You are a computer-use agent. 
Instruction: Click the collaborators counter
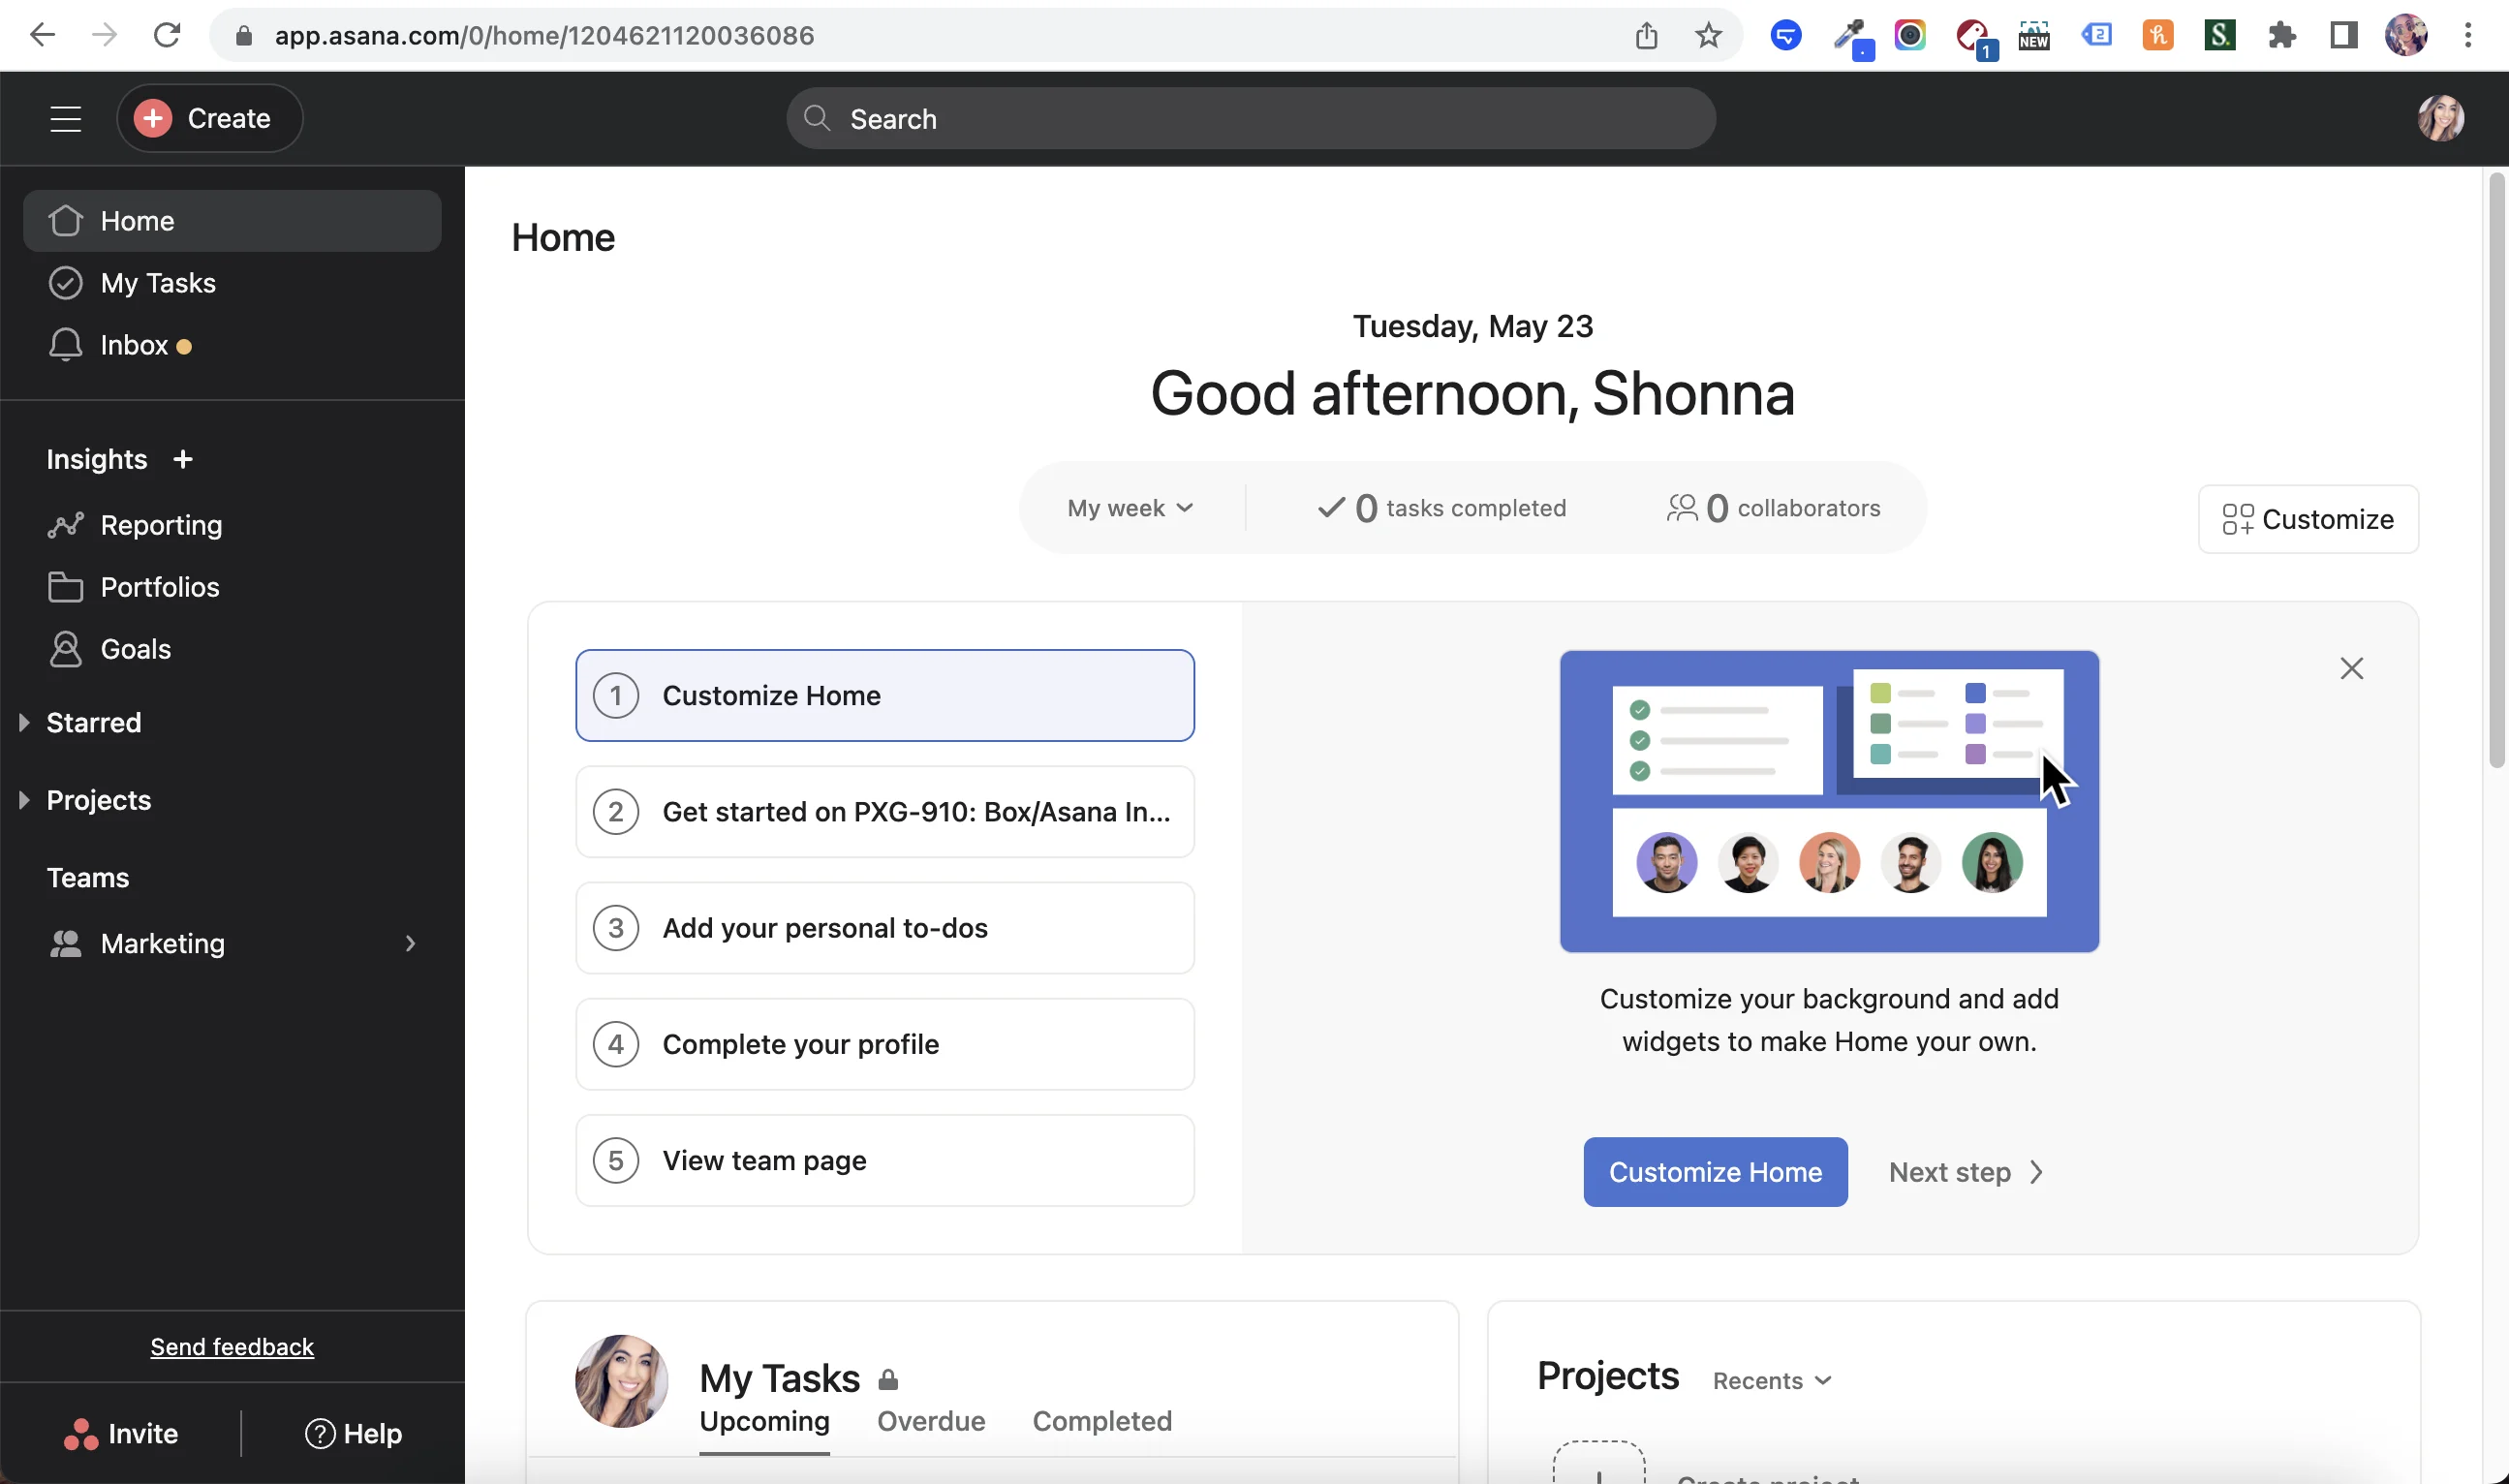coord(1773,508)
